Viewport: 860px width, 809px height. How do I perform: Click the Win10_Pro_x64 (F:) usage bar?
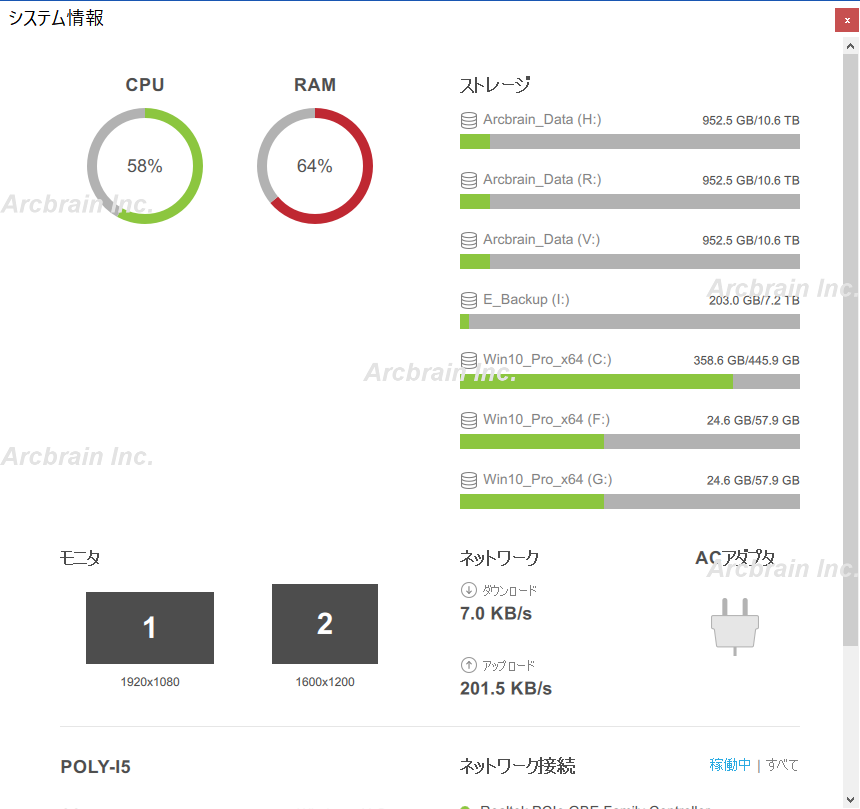630,442
